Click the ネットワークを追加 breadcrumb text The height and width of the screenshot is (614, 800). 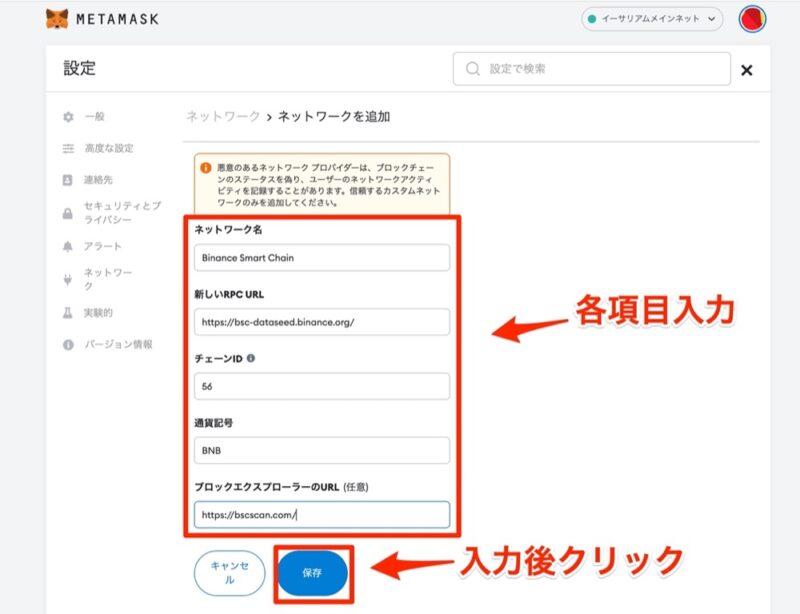tap(334, 116)
